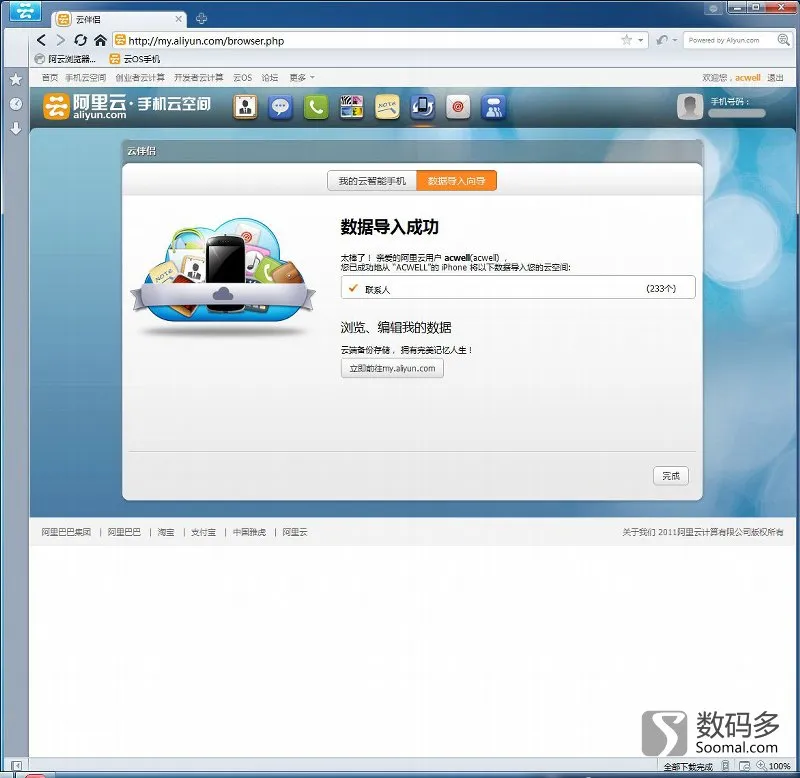This screenshot has width=800, height=778.
Task: Open the 阿云浏览器 bookmark
Action: (x=65, y=59)
